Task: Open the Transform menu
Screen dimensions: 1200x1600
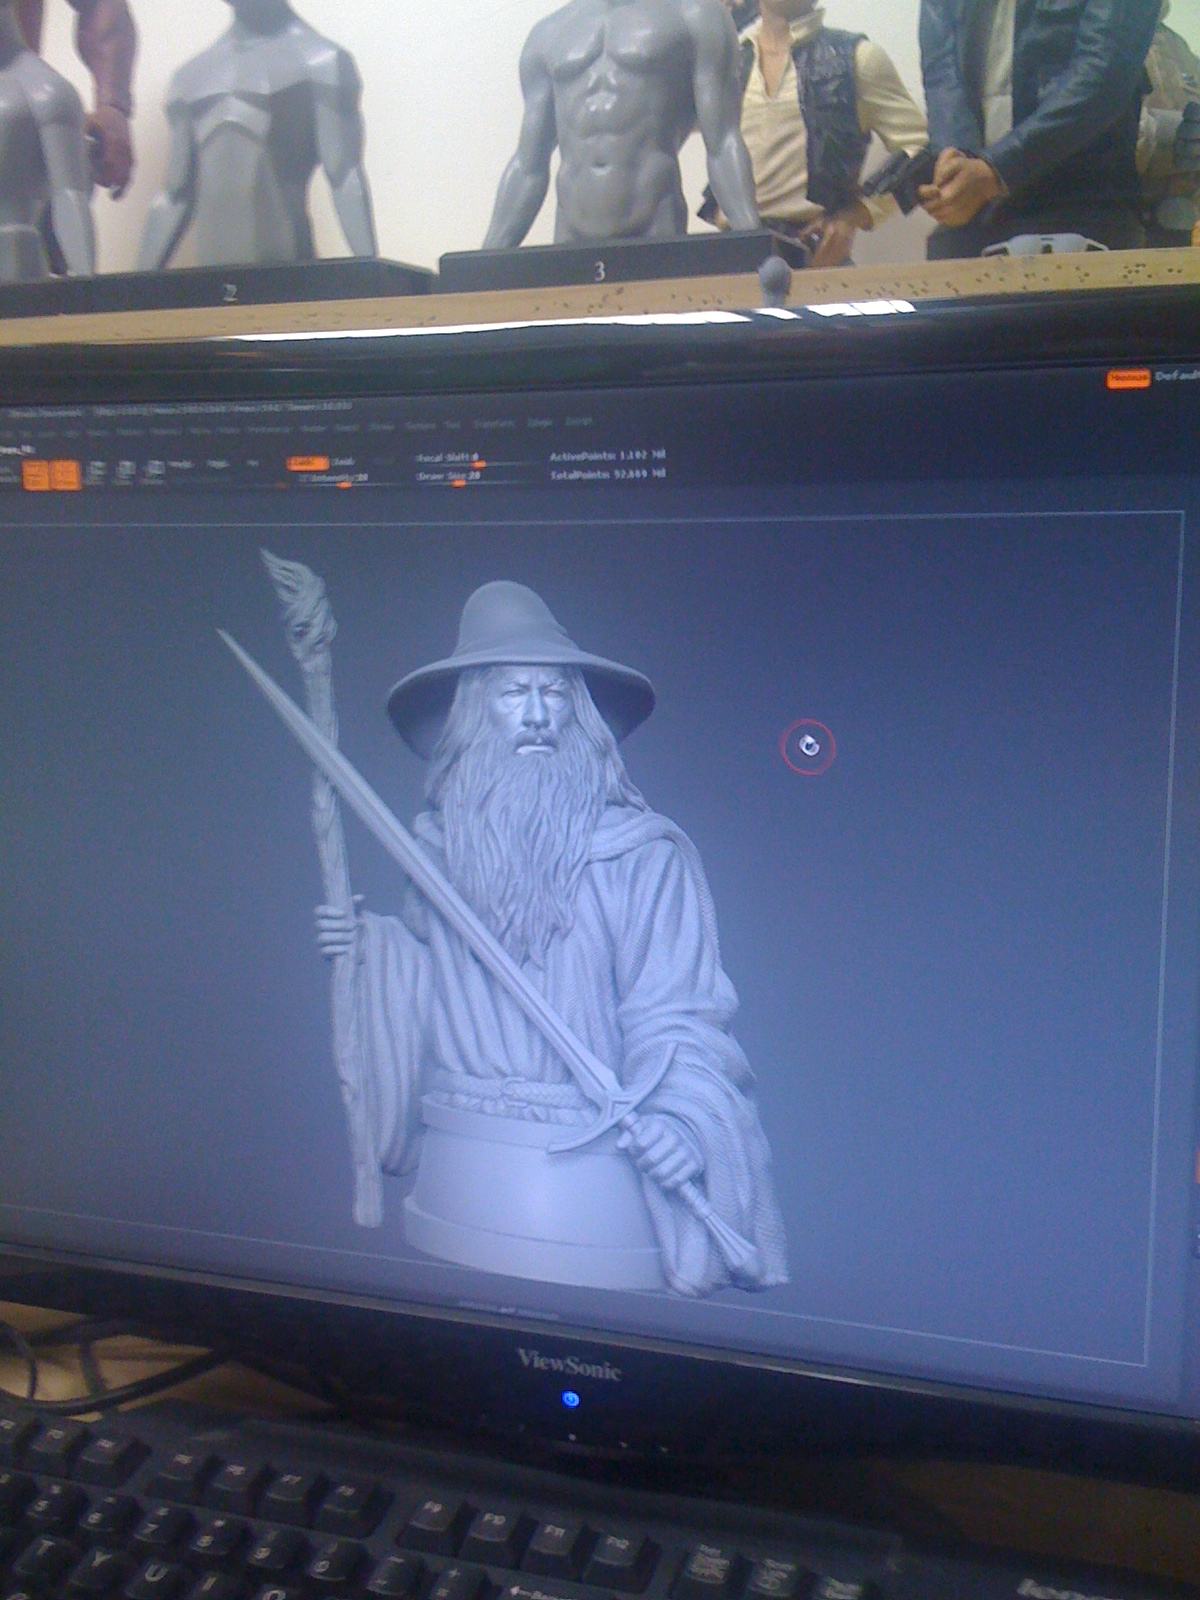Action: tap(492, 424)
